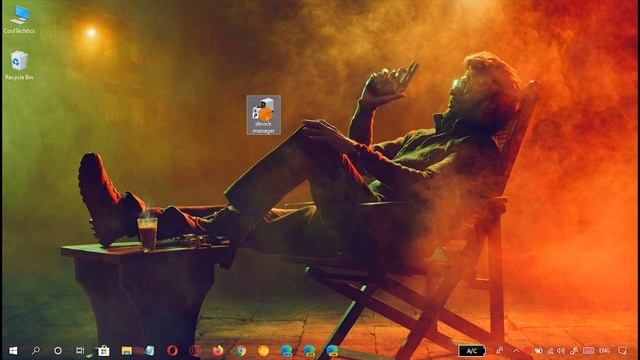Select the CoolTechtics computer desktop icon
Screen dimensions: 640x360
tap(19, 20)
